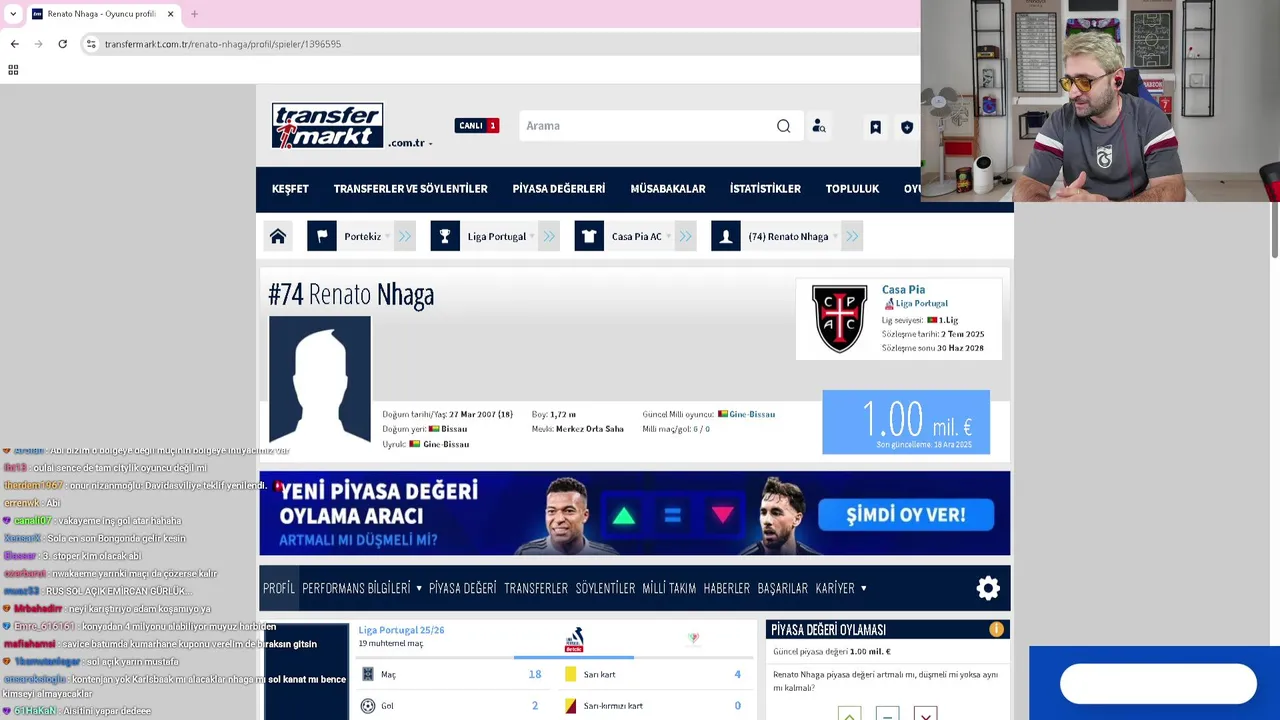
Task: Open the Casa Pia AC breadcrumb dropdown
Action: (641, 237)
